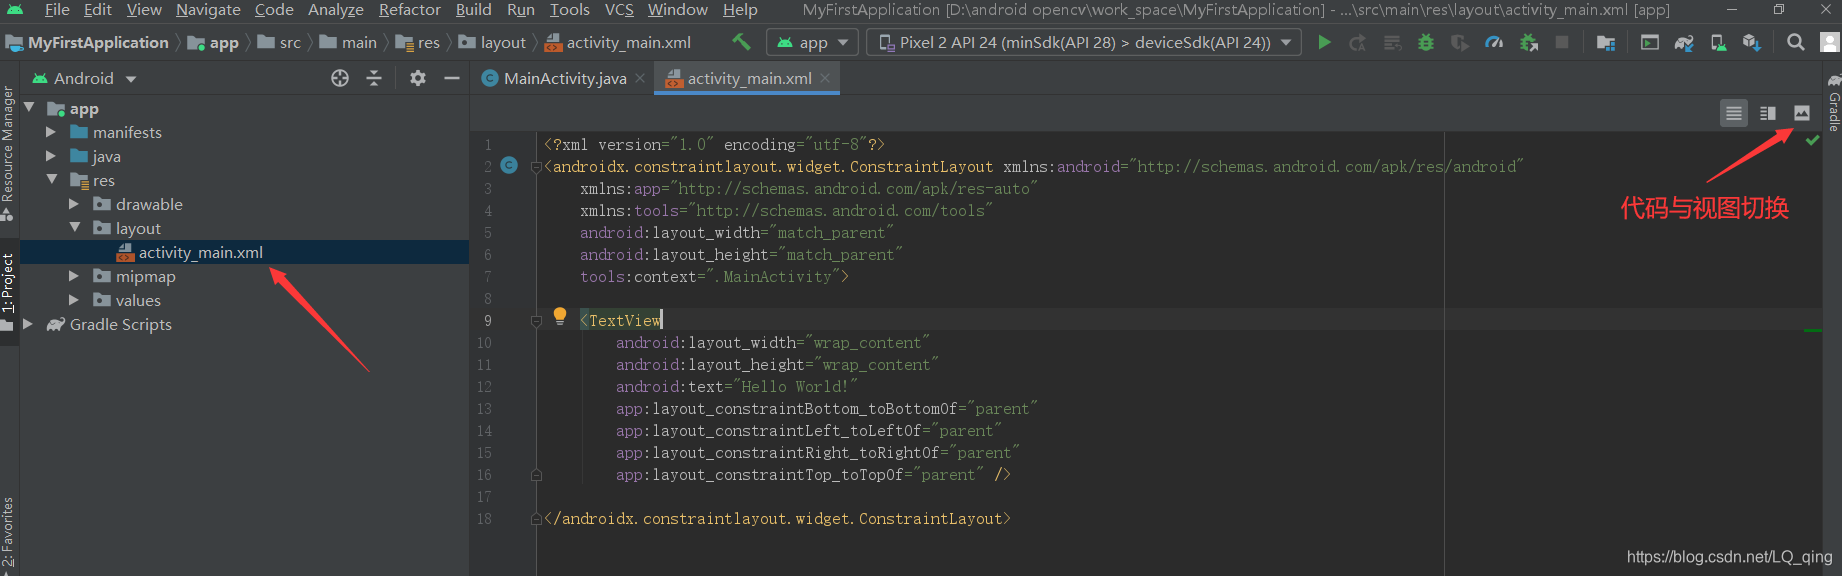Open the Android project view dropdown

[x=84, y=78]
